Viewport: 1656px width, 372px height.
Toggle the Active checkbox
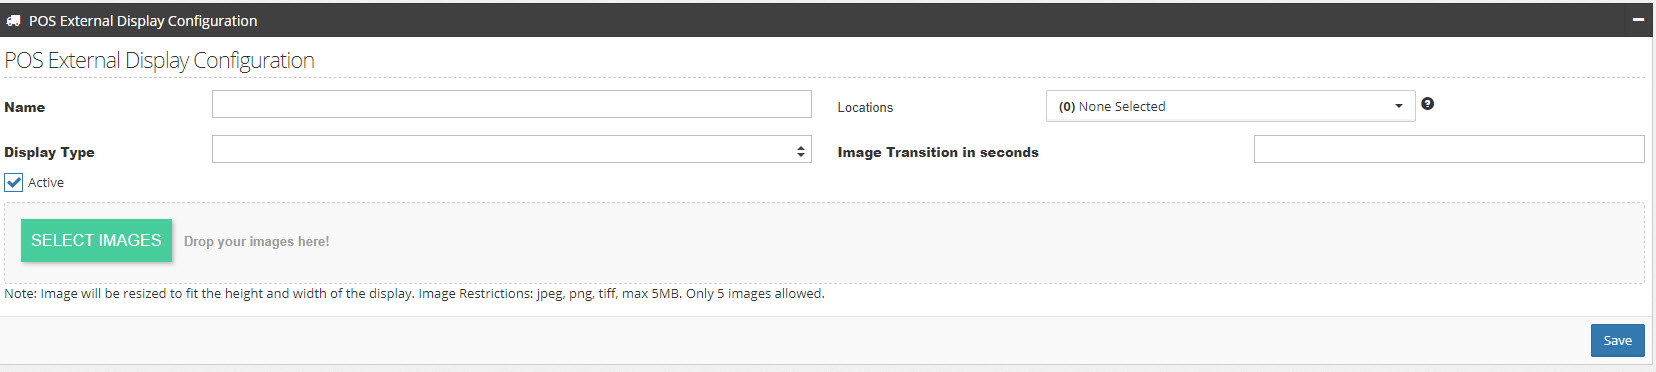pyautogui.click(x=14, y=182)
